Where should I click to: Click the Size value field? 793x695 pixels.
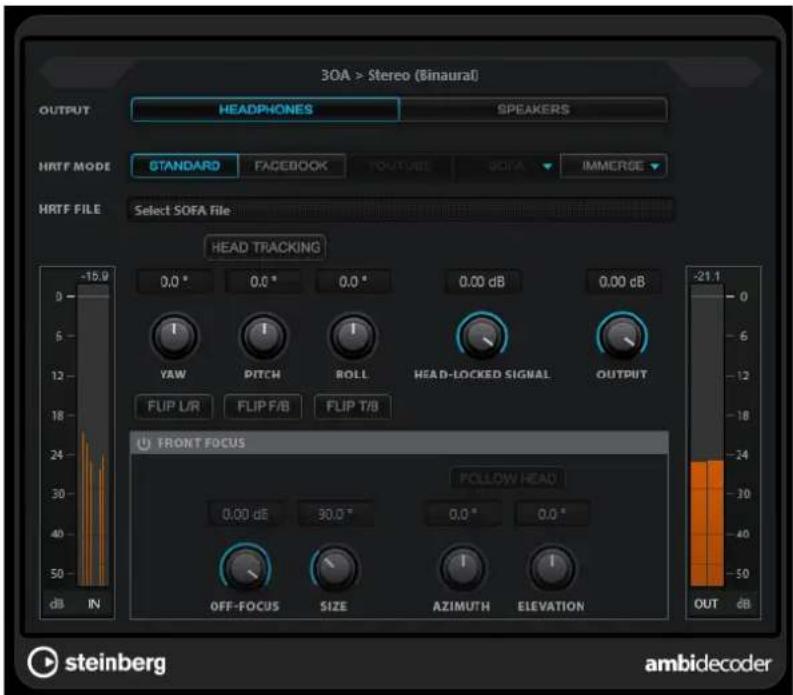click(x=335, y=514)
